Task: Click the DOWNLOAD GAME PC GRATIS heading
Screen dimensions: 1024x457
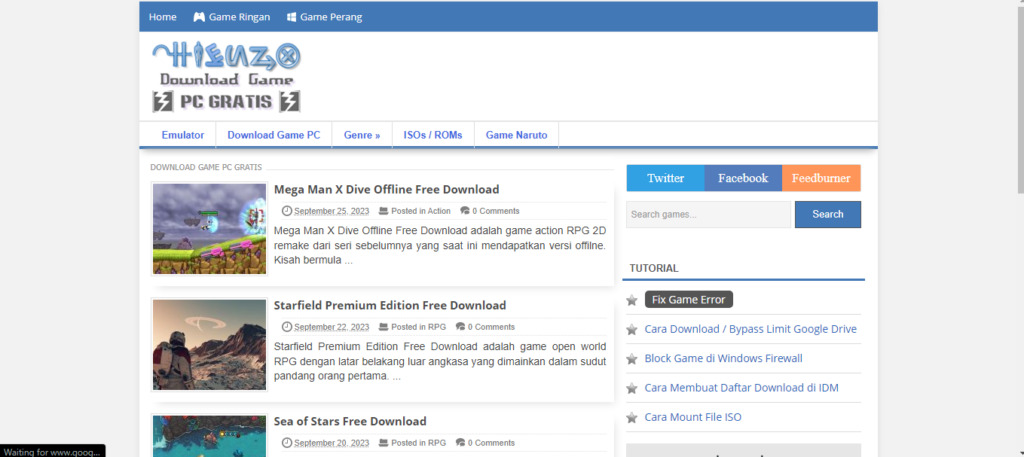Action: pyautogui.click(x=206, y=167)
